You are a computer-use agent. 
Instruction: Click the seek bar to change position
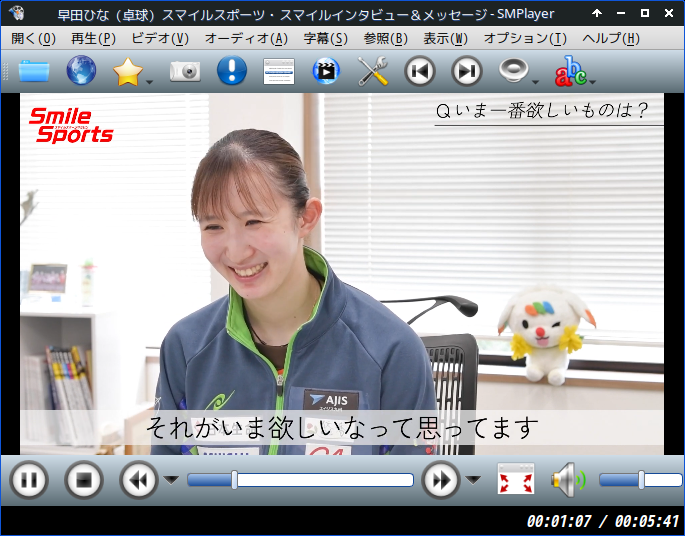pyautogui.click(x=301, y=480)
